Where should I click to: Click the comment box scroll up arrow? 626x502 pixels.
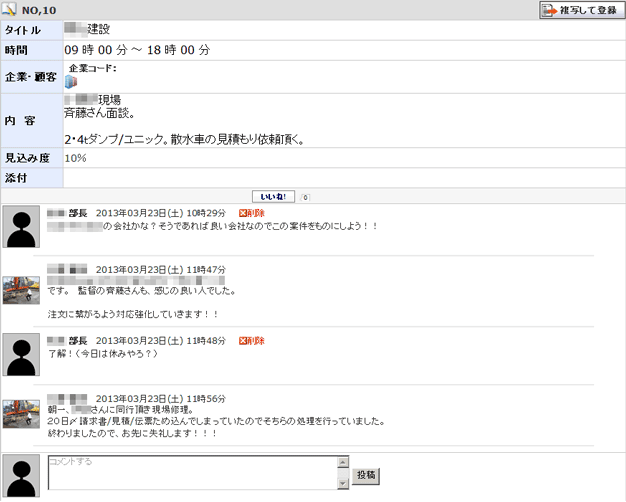pyautogui.click(x=343, y=462)
